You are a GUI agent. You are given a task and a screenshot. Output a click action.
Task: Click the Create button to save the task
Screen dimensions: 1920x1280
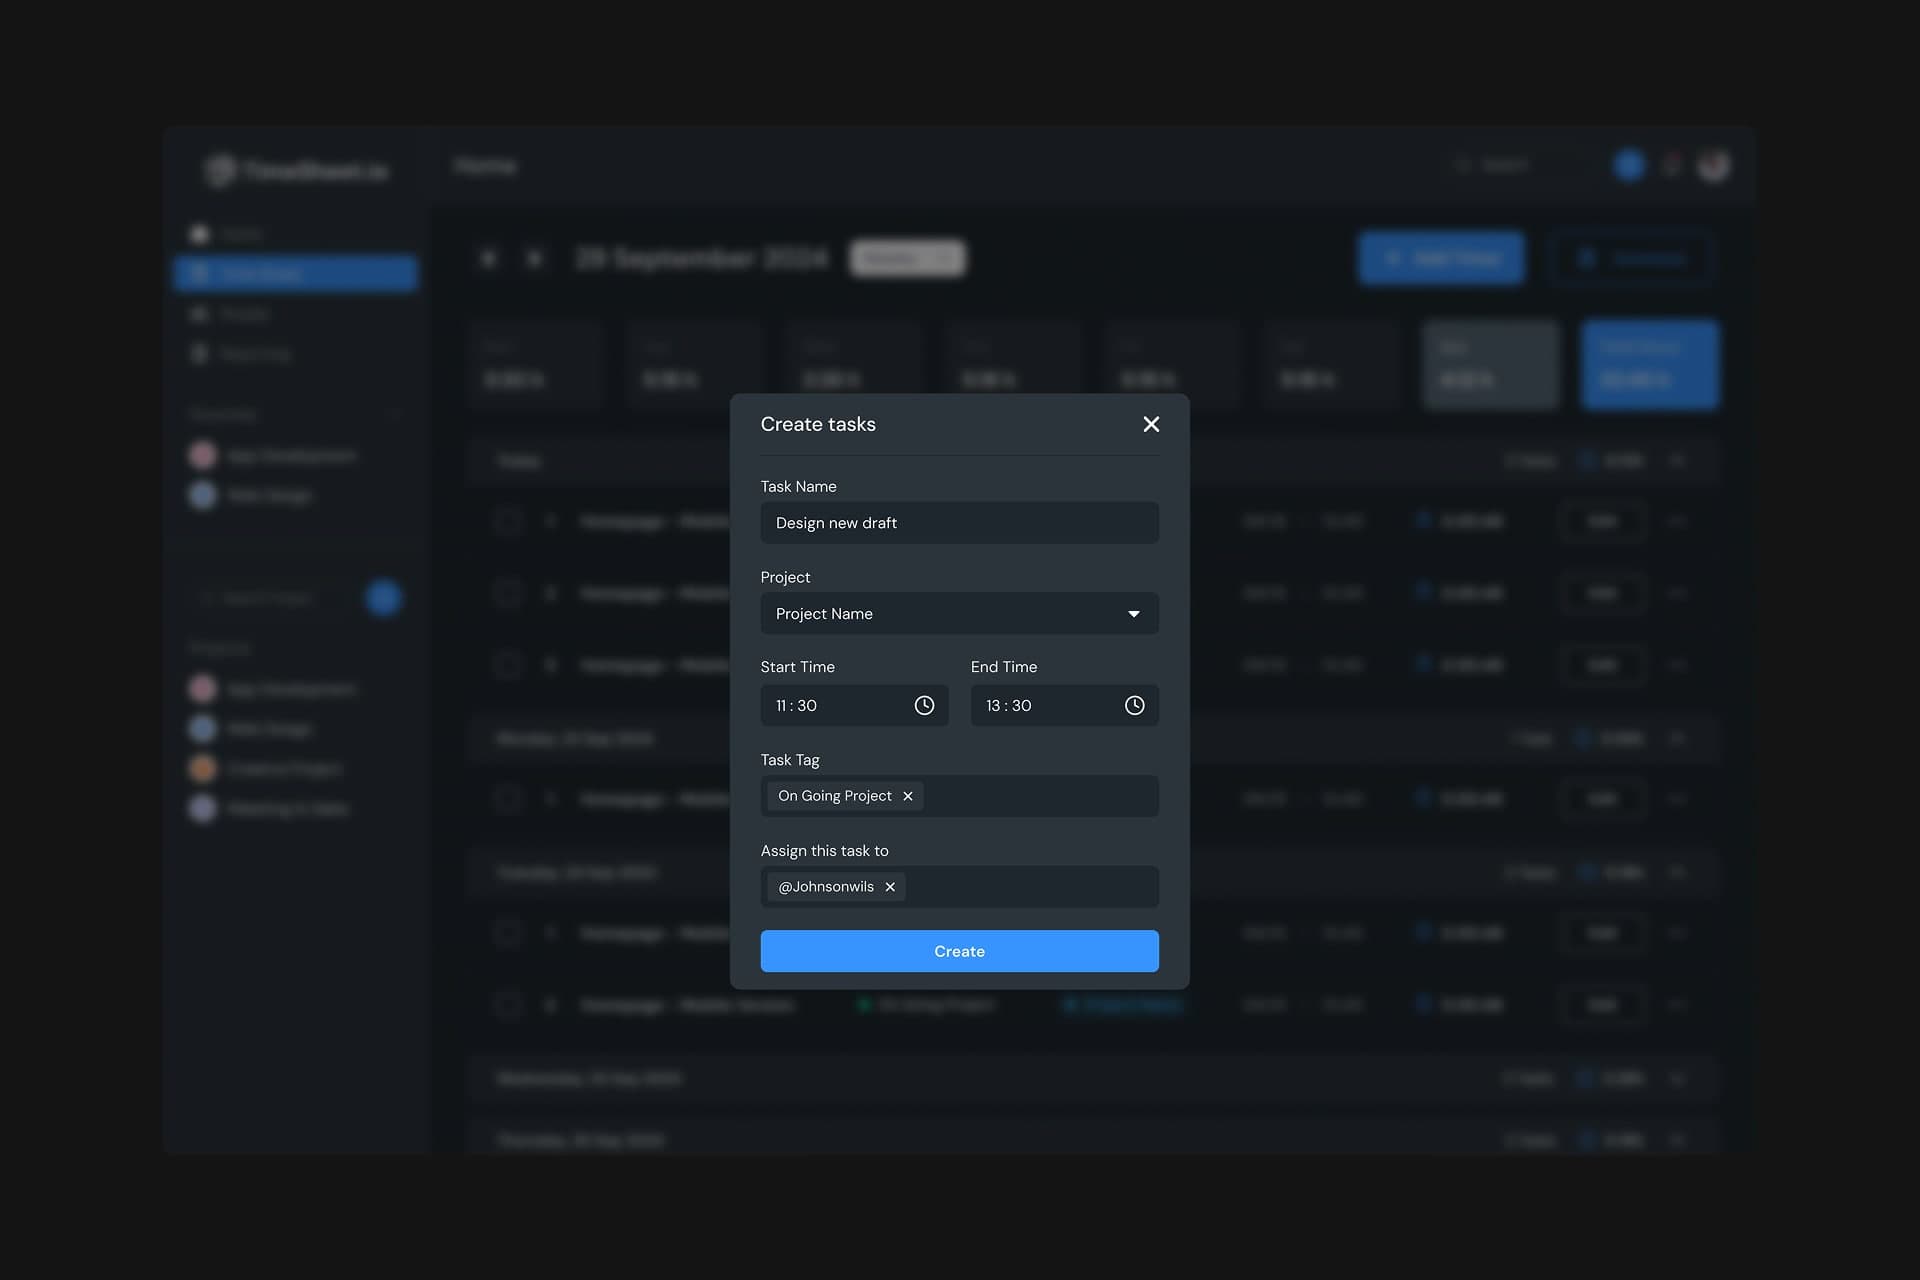click(959, 951)
